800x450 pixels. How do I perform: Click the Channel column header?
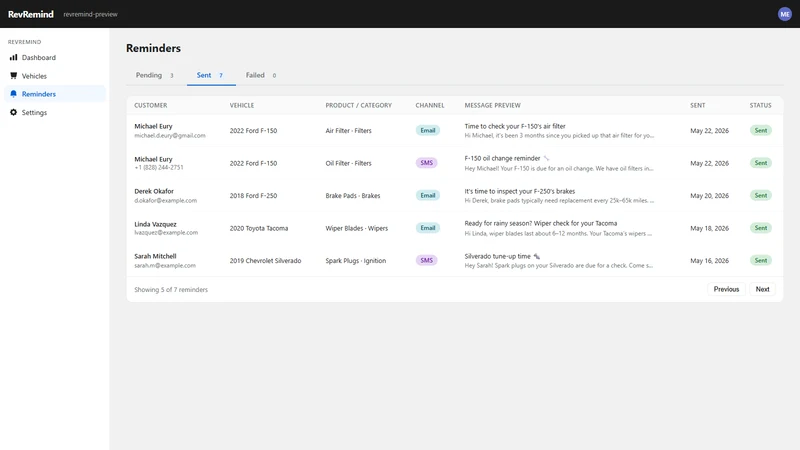[x=430, y=105]
